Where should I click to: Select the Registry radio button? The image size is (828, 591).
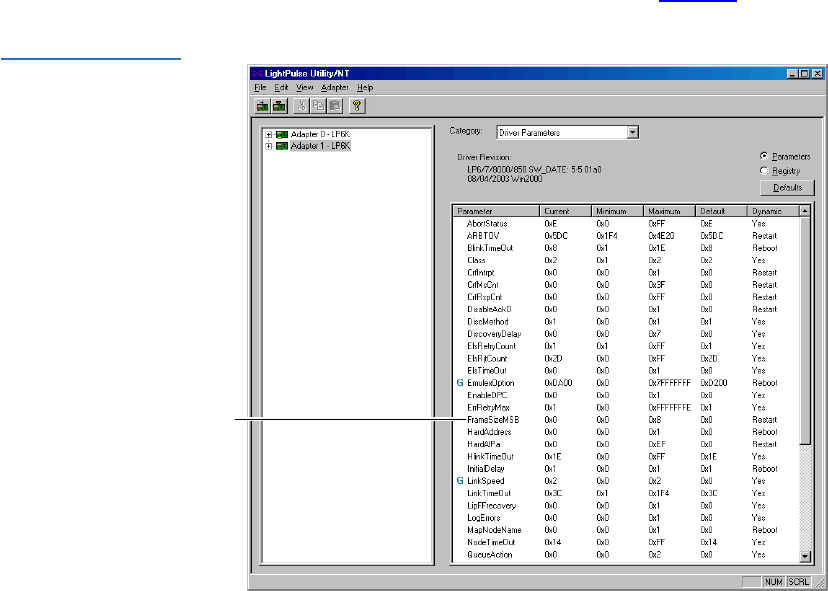tap(764, 171)
